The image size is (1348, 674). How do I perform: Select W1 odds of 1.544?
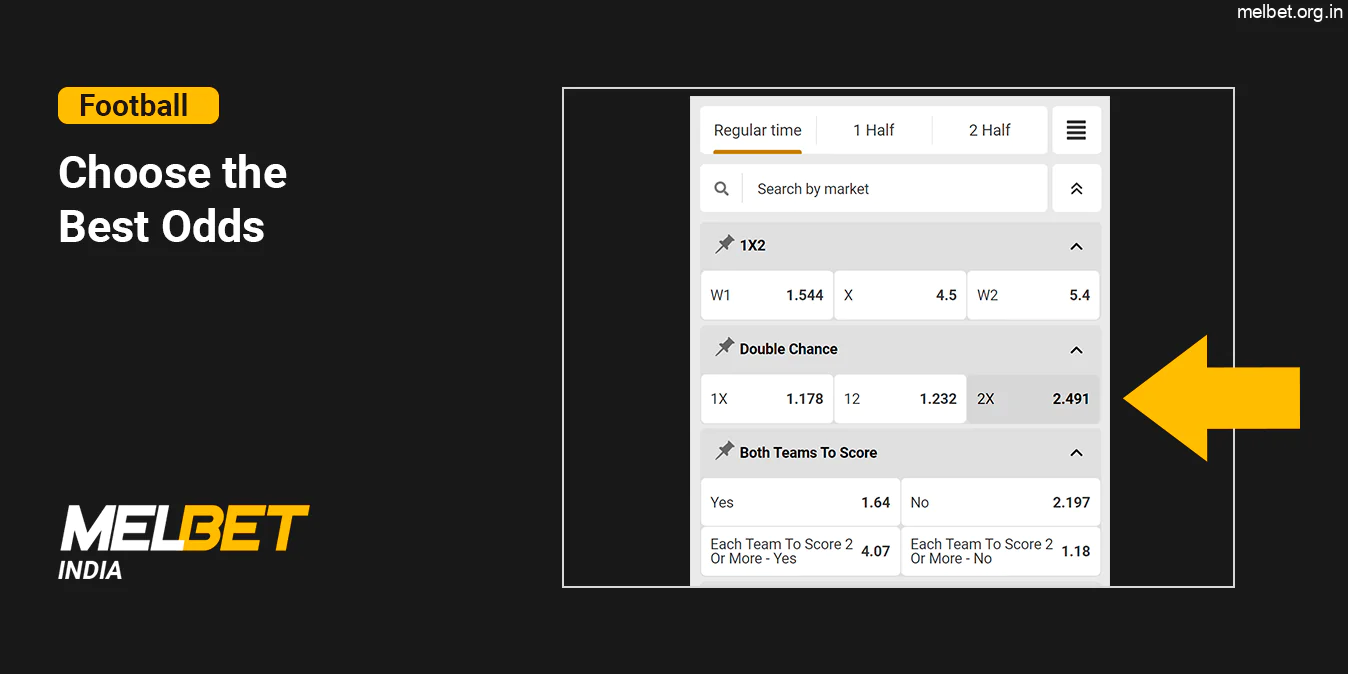[x=767, y=295]
